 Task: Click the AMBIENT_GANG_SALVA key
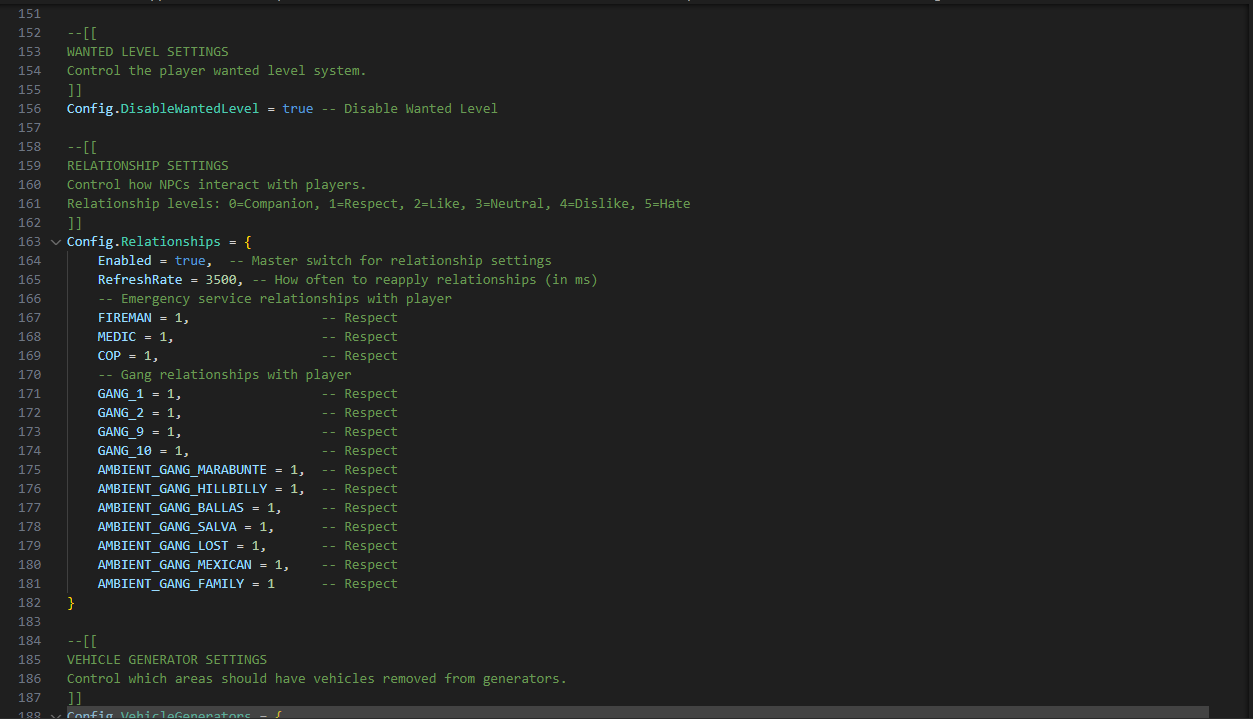[167, 527]
